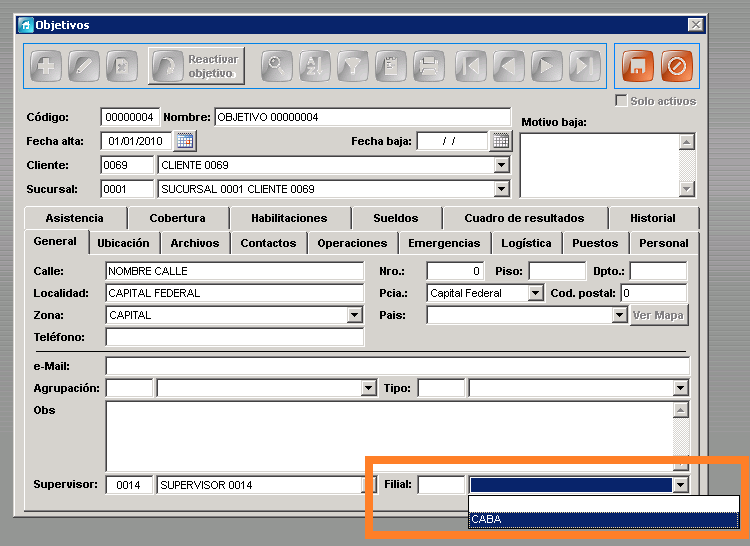Click the Nombre input field
The height and width of the screenshot is (546, 750).
pyautogui.click(x=363, y=117)
